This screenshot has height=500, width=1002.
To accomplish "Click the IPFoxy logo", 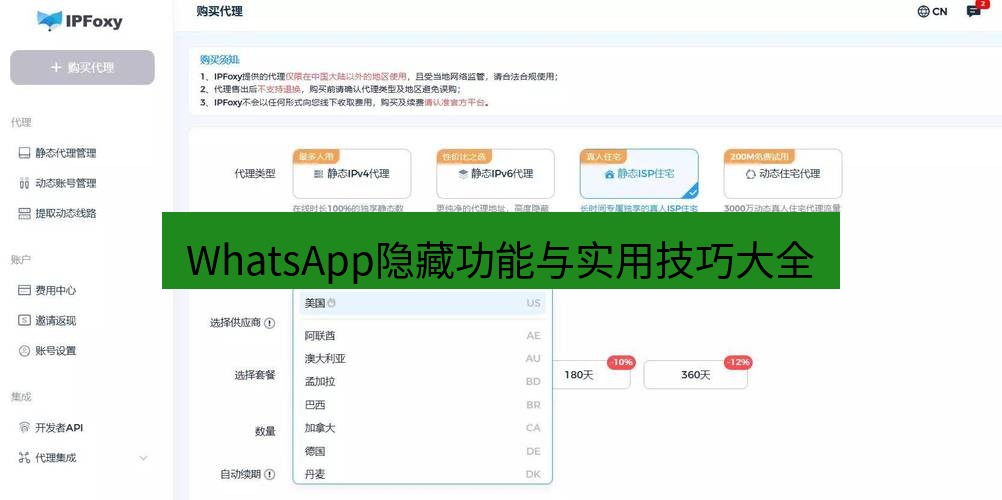I will [x=80, y=21].
